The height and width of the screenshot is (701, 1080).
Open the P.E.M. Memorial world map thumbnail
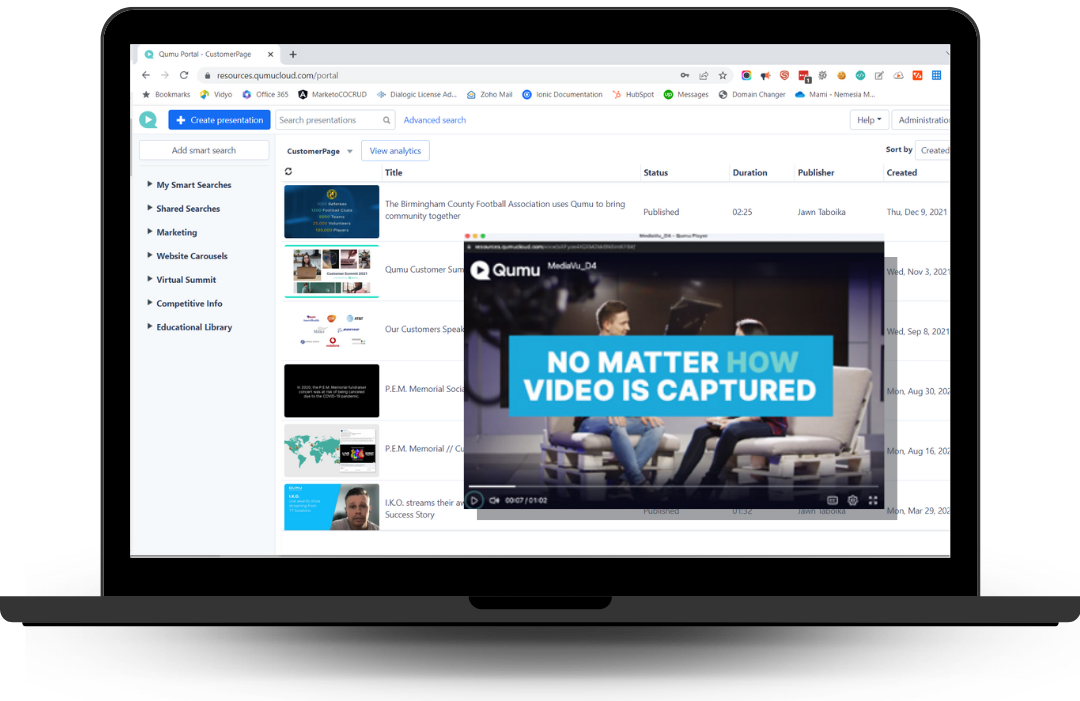coord(331,450)
